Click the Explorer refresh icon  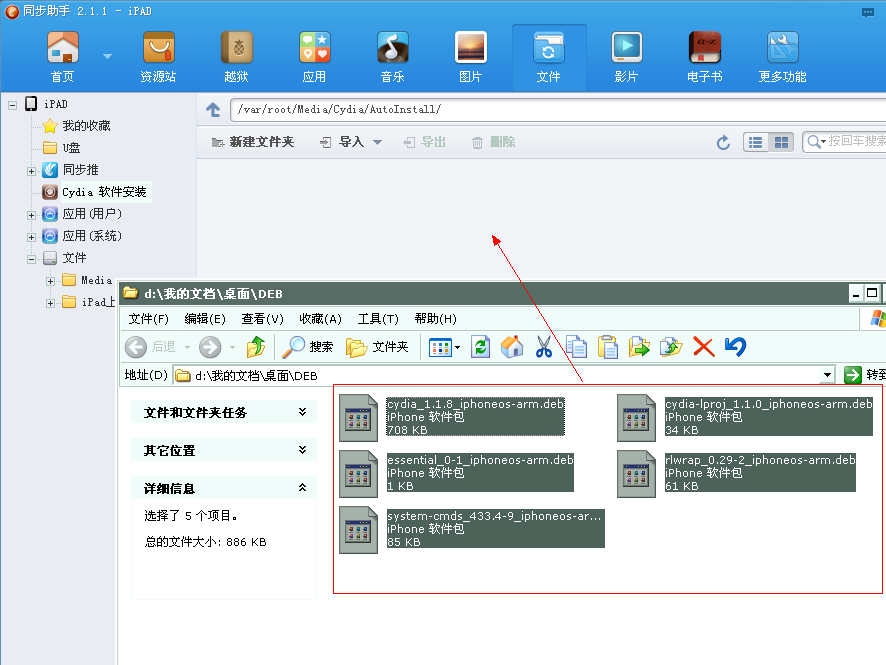[480, 347]
